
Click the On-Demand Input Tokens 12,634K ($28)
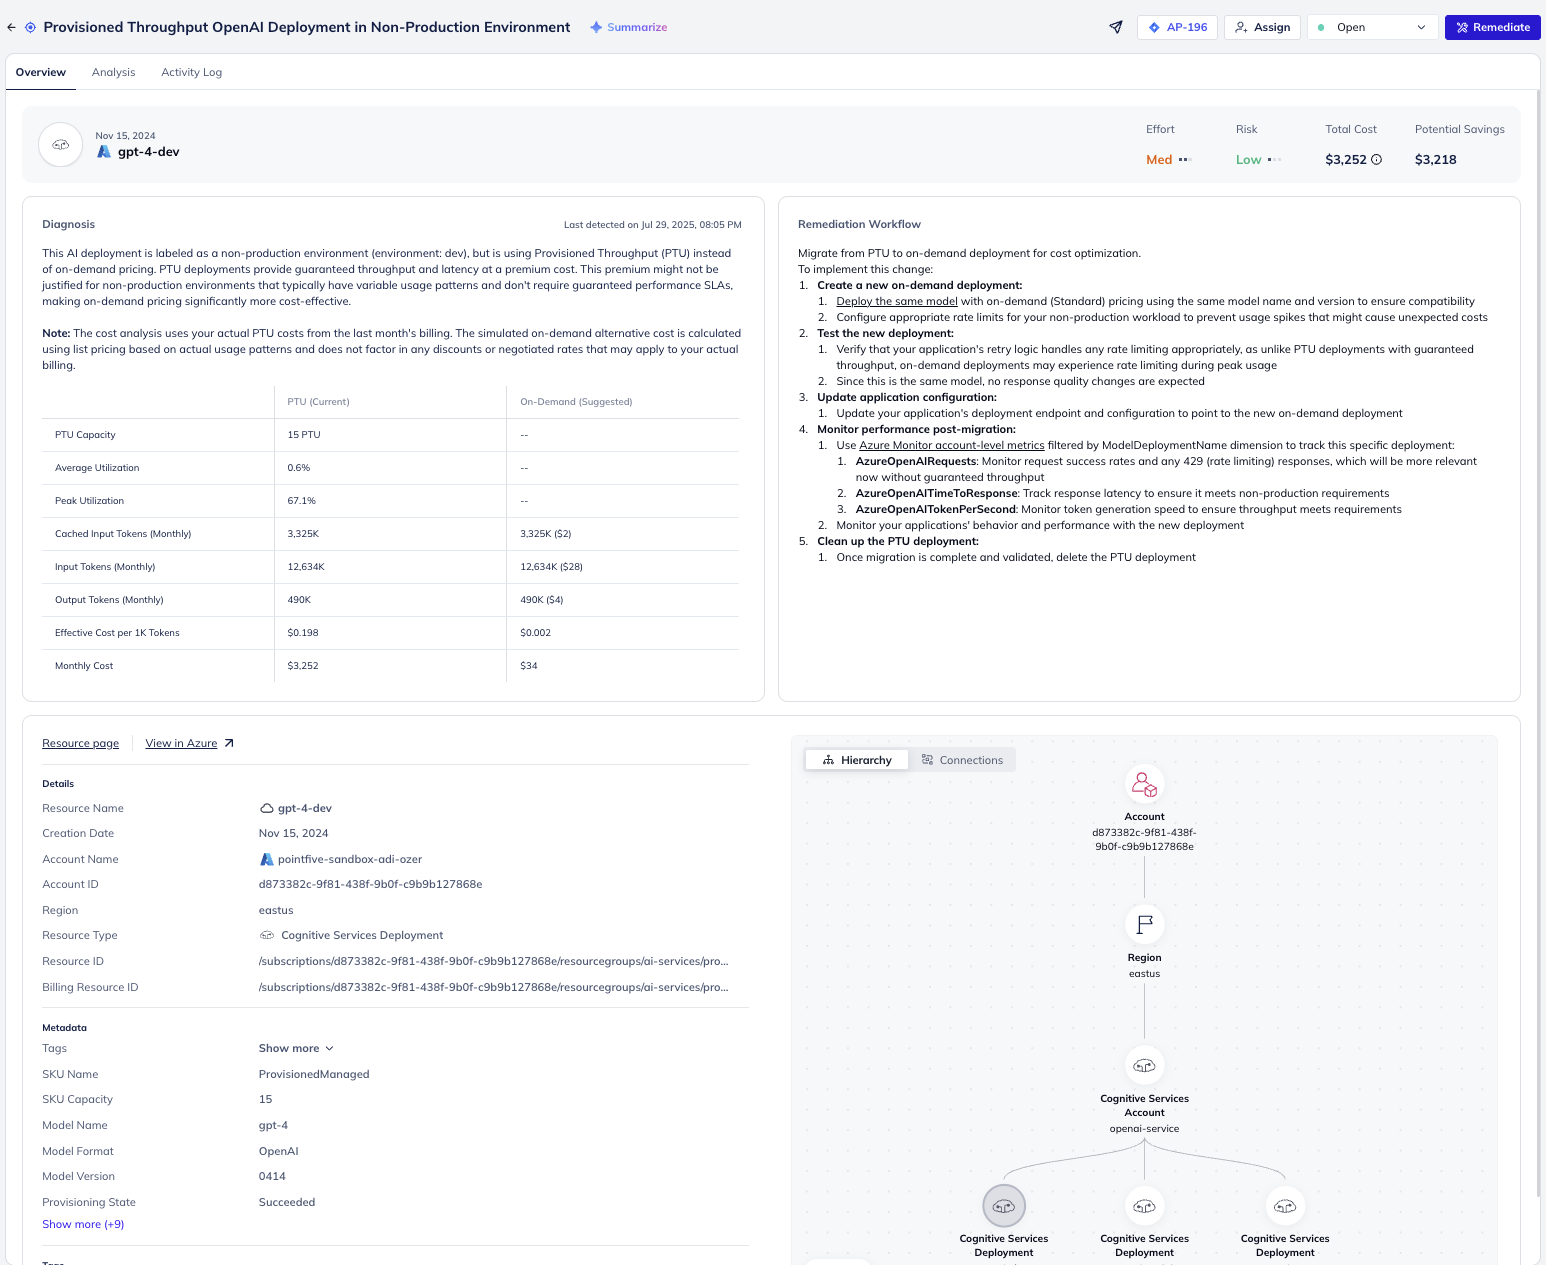[x=551, y=567]
